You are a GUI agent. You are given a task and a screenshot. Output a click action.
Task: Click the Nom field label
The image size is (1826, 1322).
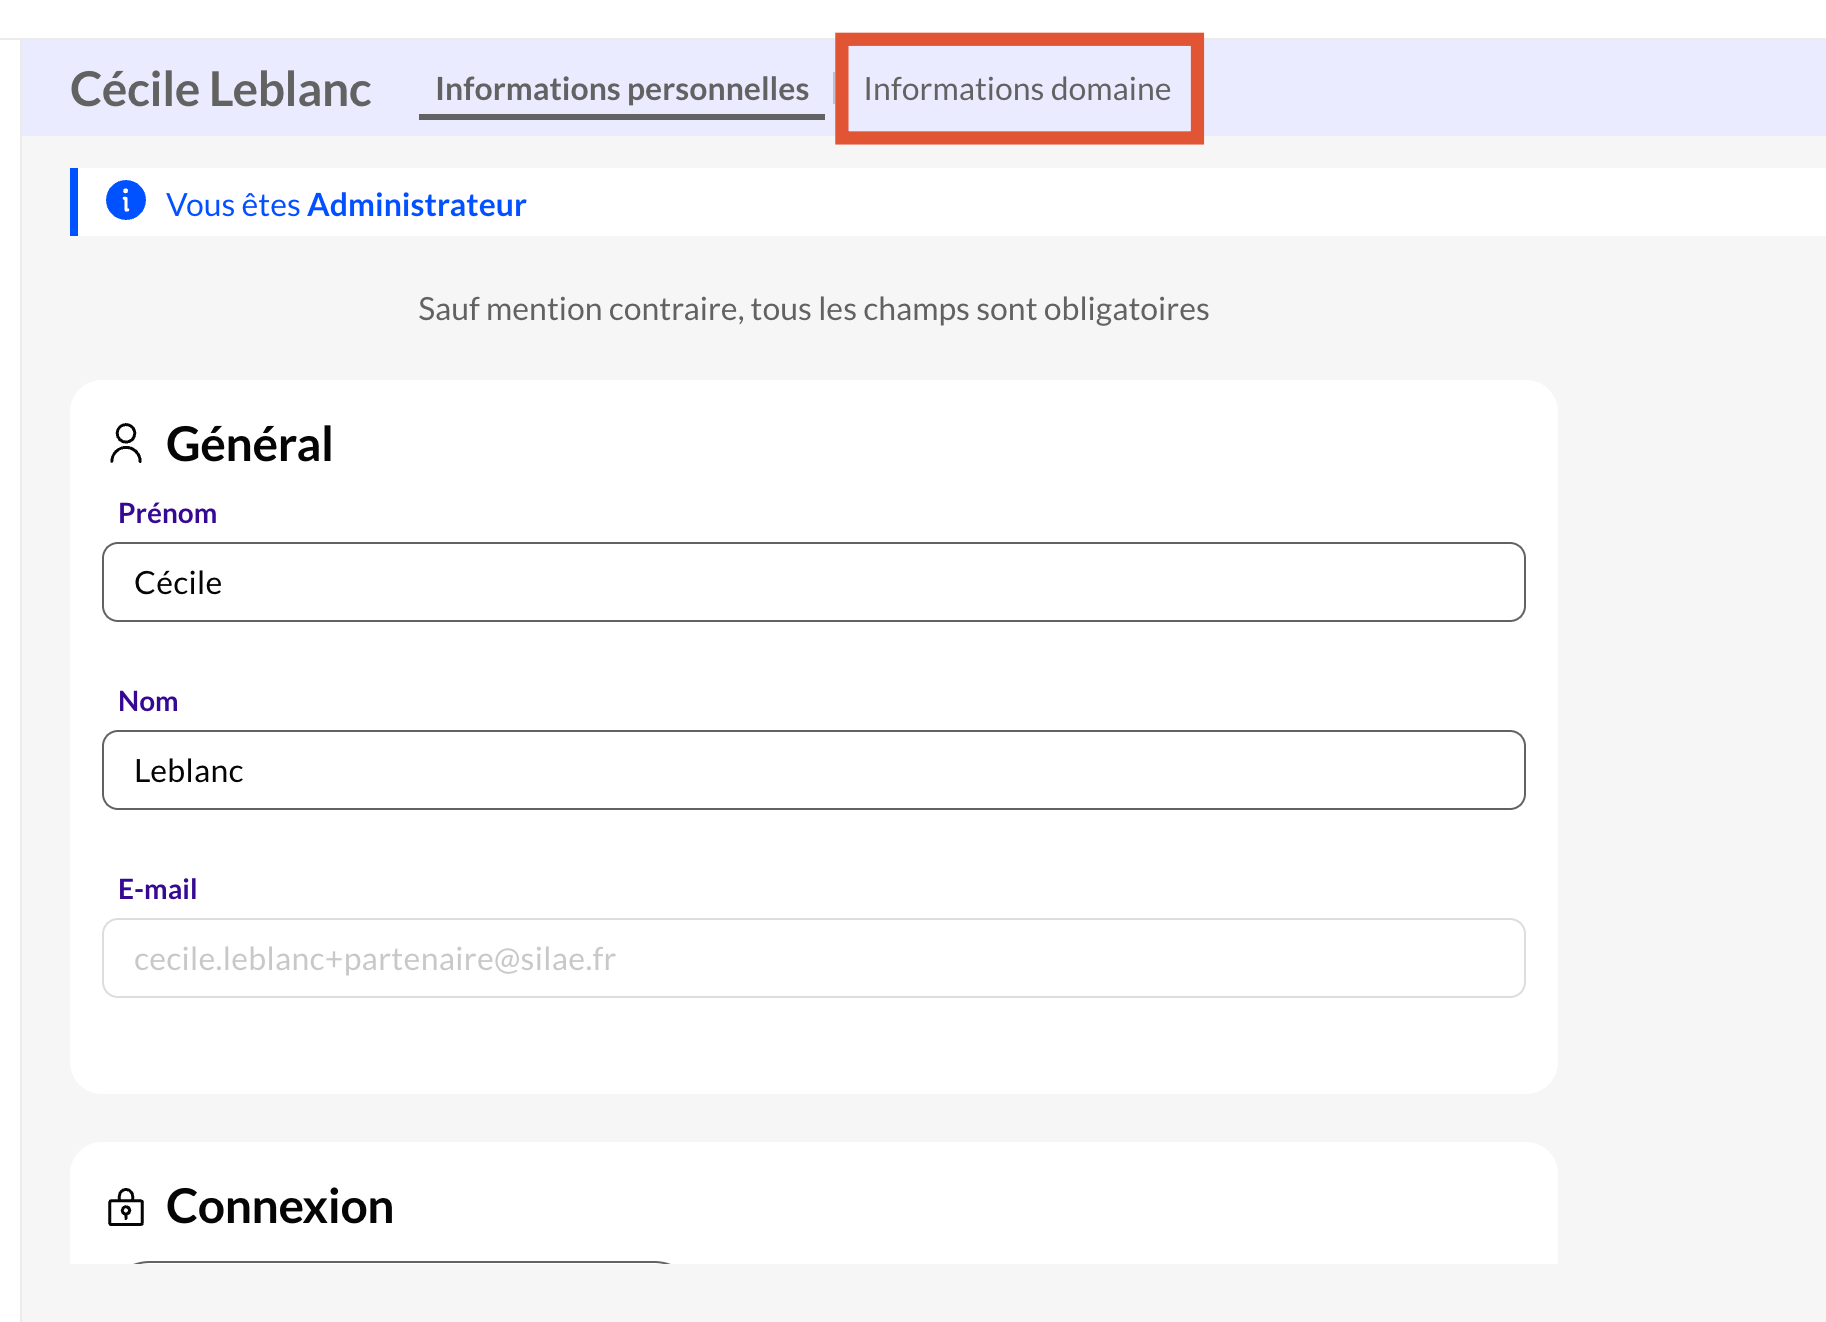click(148, 701)
